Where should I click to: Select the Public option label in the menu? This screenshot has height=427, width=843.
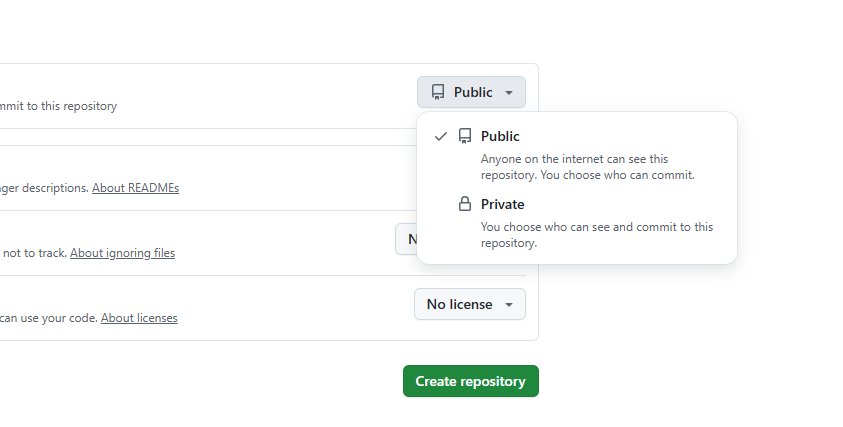(500, 136)
